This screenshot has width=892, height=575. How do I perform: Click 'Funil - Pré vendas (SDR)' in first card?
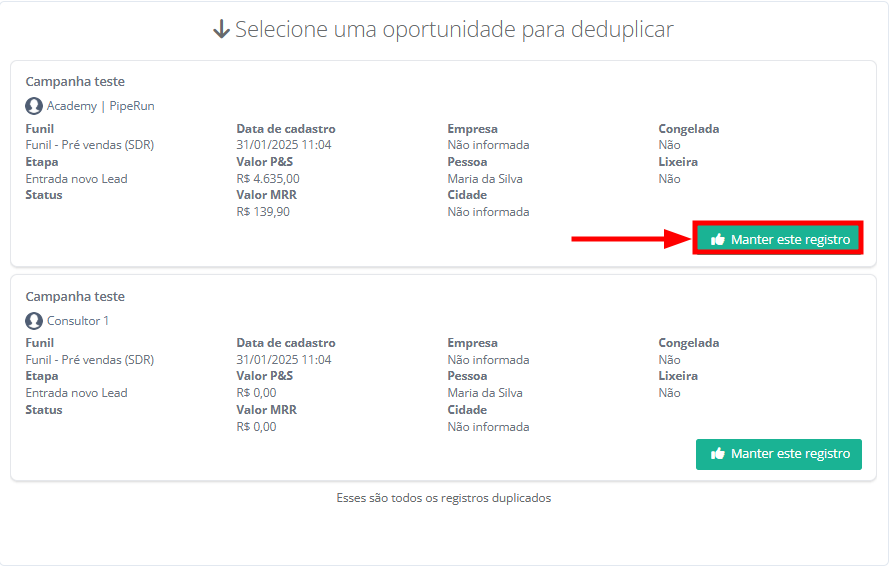pos(90,145)
